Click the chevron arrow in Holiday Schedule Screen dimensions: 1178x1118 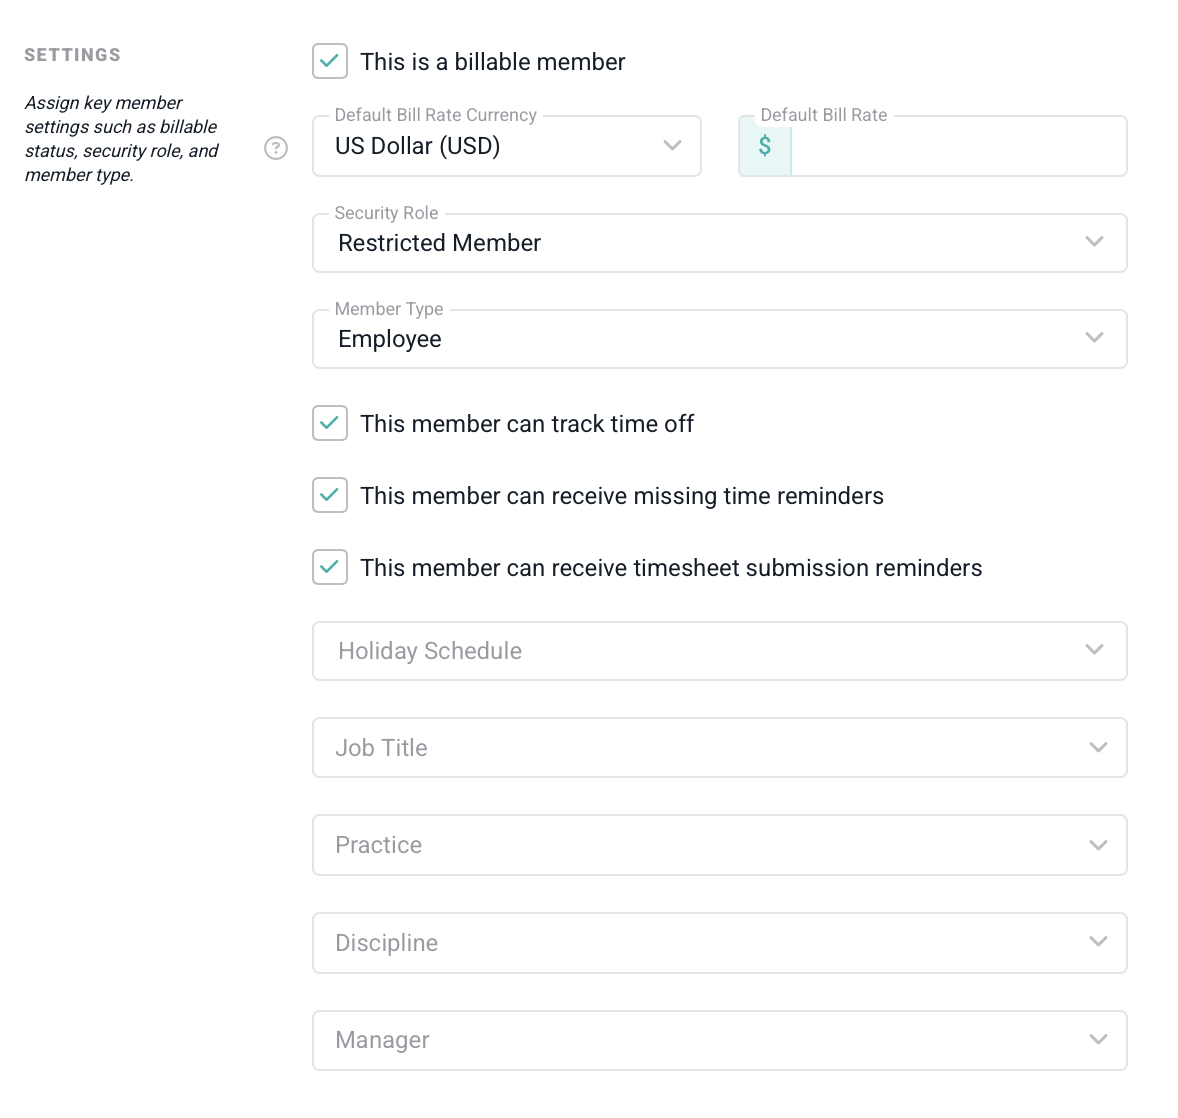coord(1095,650)
